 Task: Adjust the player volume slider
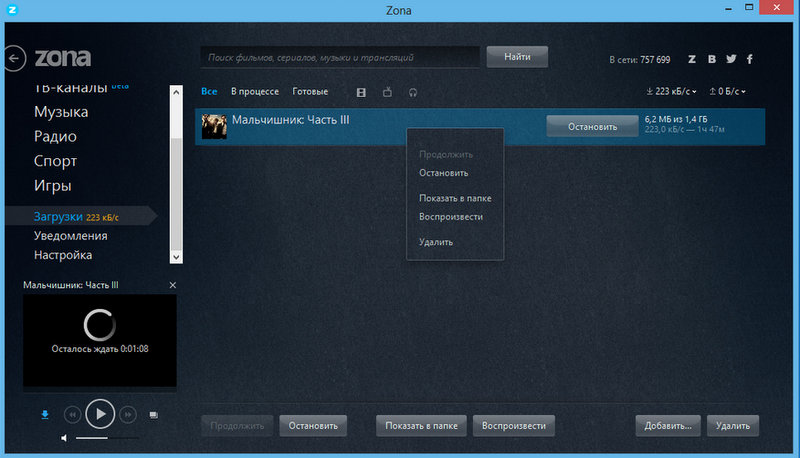pyautogui.click(x=107, y=438)
